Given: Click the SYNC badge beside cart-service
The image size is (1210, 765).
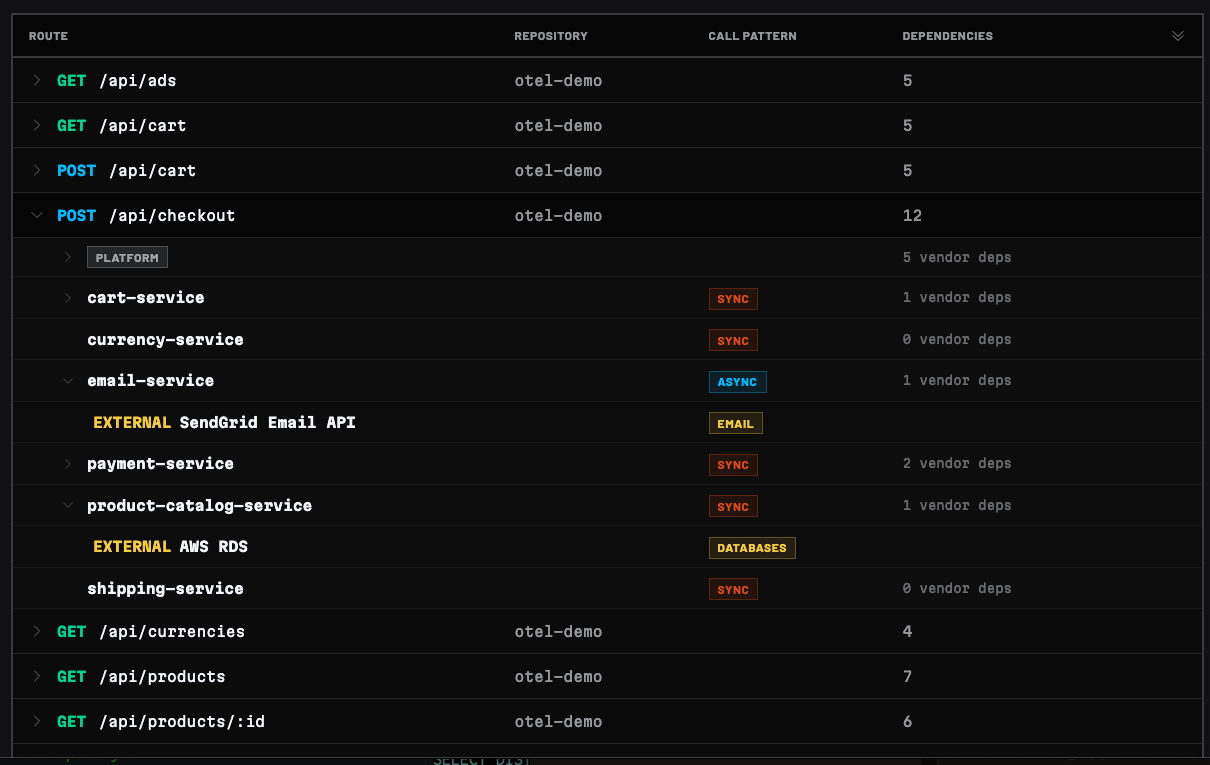Looking at the screenshot, I should [733, 298].
